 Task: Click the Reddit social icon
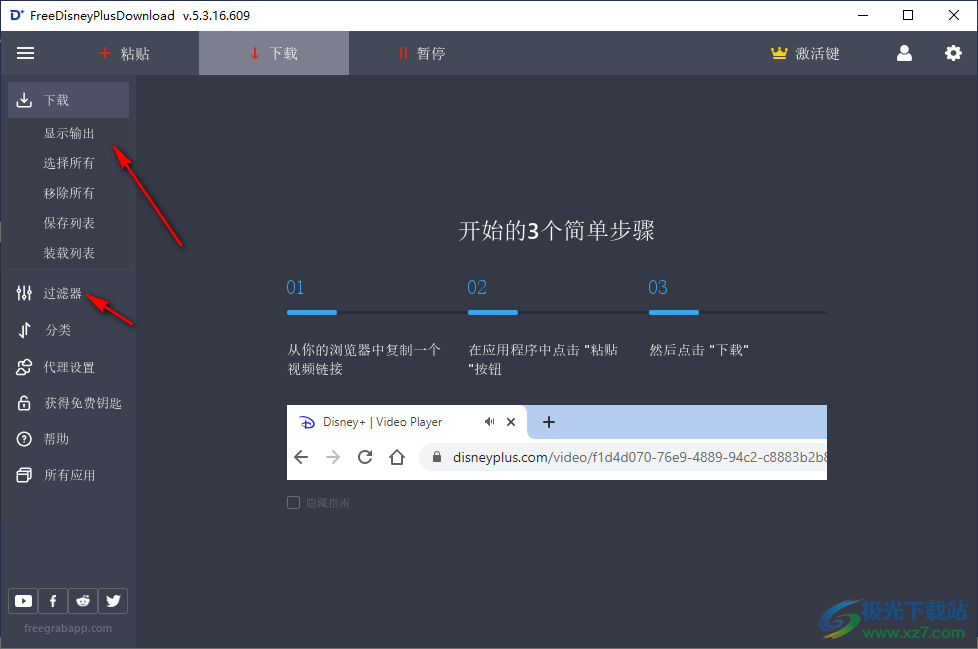click(x=83, y=601)
